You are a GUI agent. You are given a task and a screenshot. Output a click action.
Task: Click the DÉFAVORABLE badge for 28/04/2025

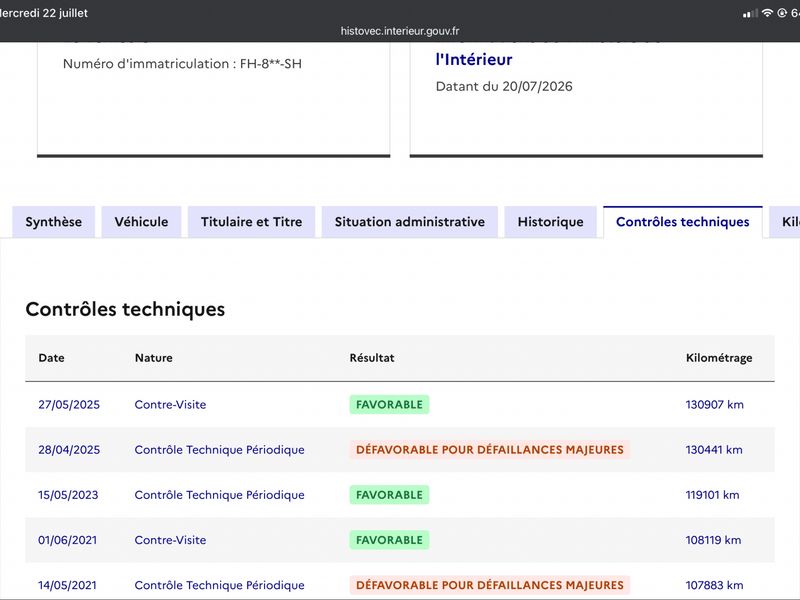(490, 449)
